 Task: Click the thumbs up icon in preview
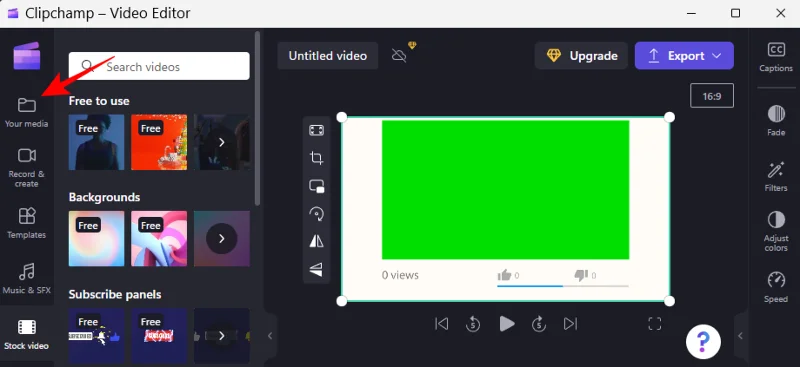(504, 276)
